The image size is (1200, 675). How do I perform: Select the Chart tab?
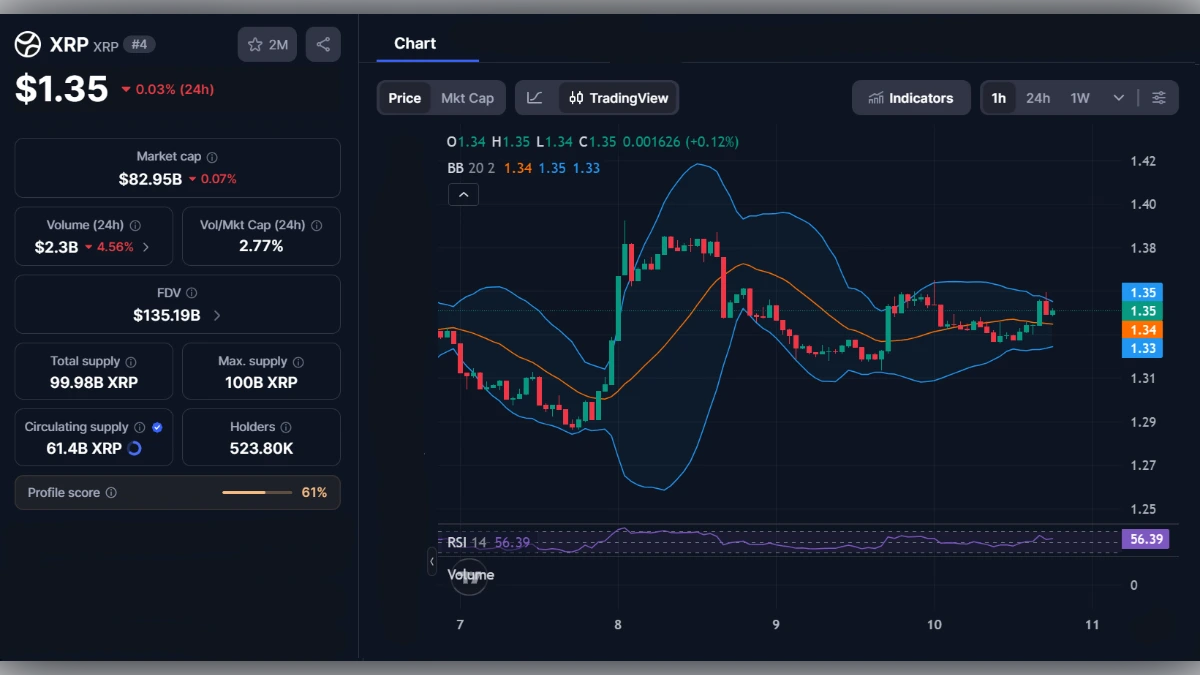click(415, 43)
